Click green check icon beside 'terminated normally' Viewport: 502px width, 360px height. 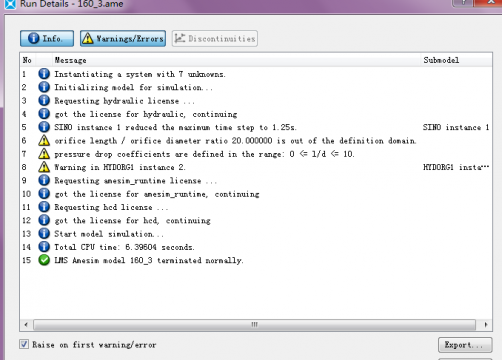click(x=44, y=260)
